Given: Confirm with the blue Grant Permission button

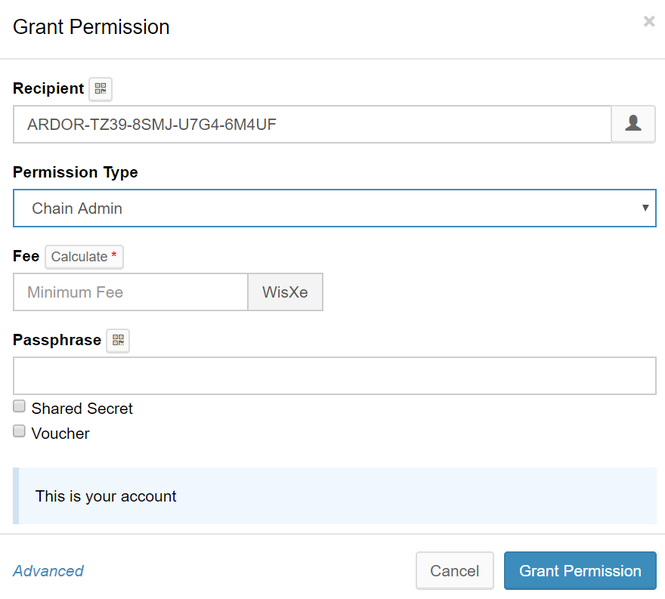Looking at the screenshot, I should (580, 571).
